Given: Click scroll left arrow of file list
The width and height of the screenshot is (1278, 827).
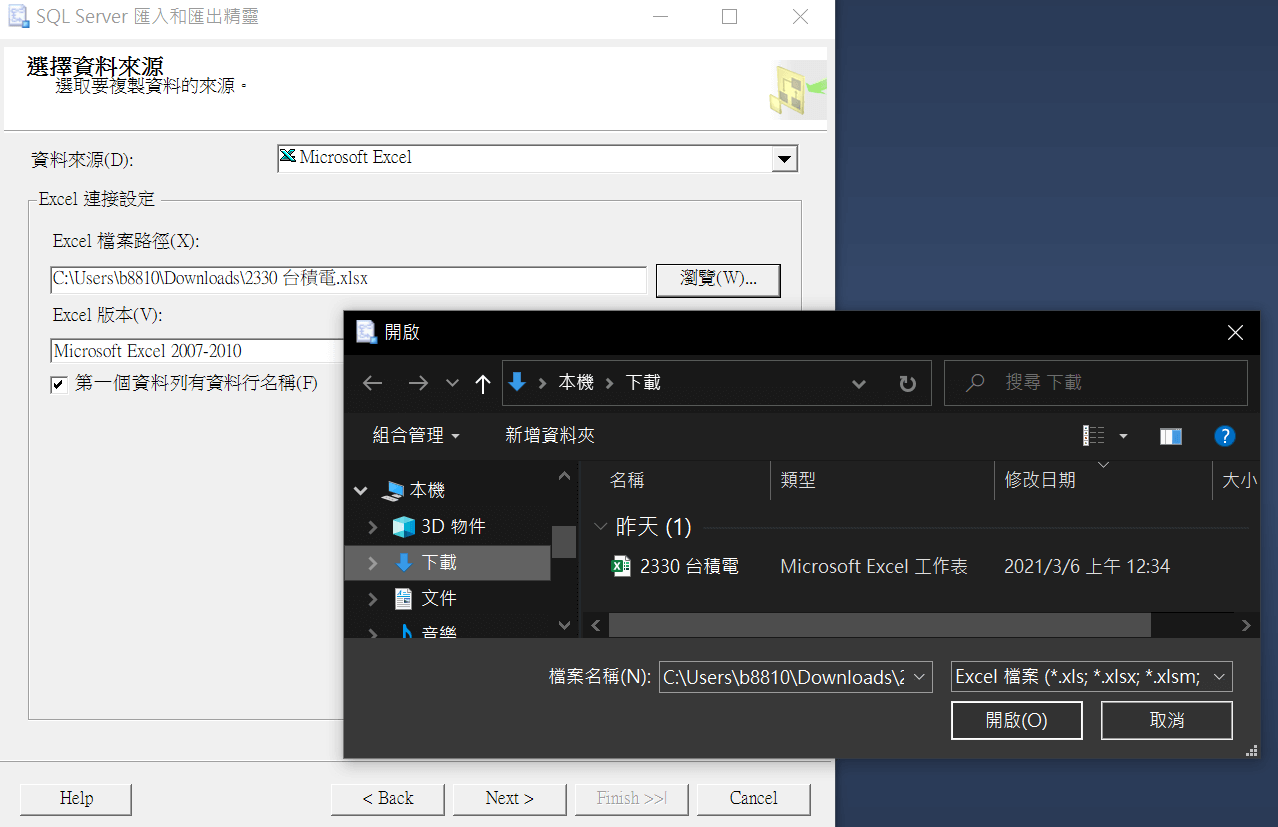Looking at the screenshot, I should pos(596,625).
